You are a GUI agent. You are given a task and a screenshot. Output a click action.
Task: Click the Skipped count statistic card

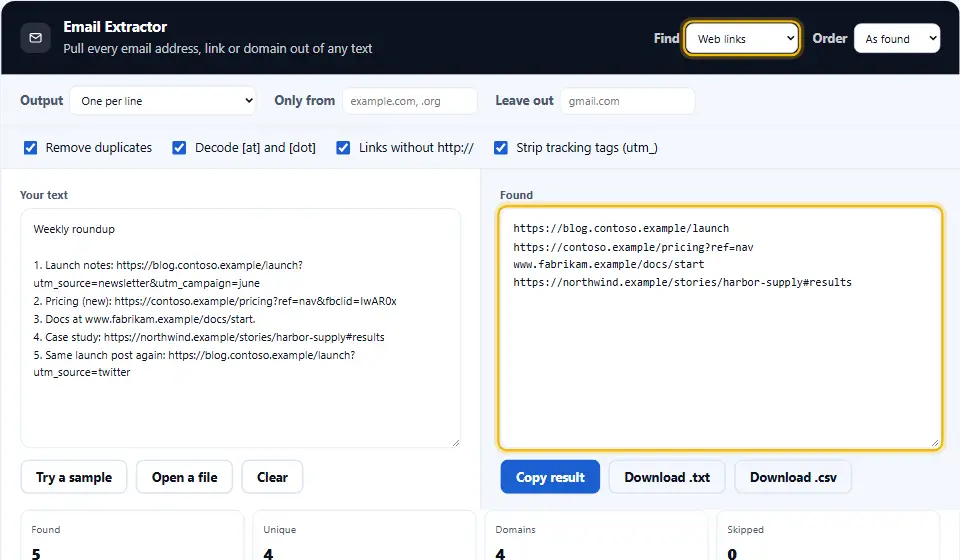click(x=828, y=536)
